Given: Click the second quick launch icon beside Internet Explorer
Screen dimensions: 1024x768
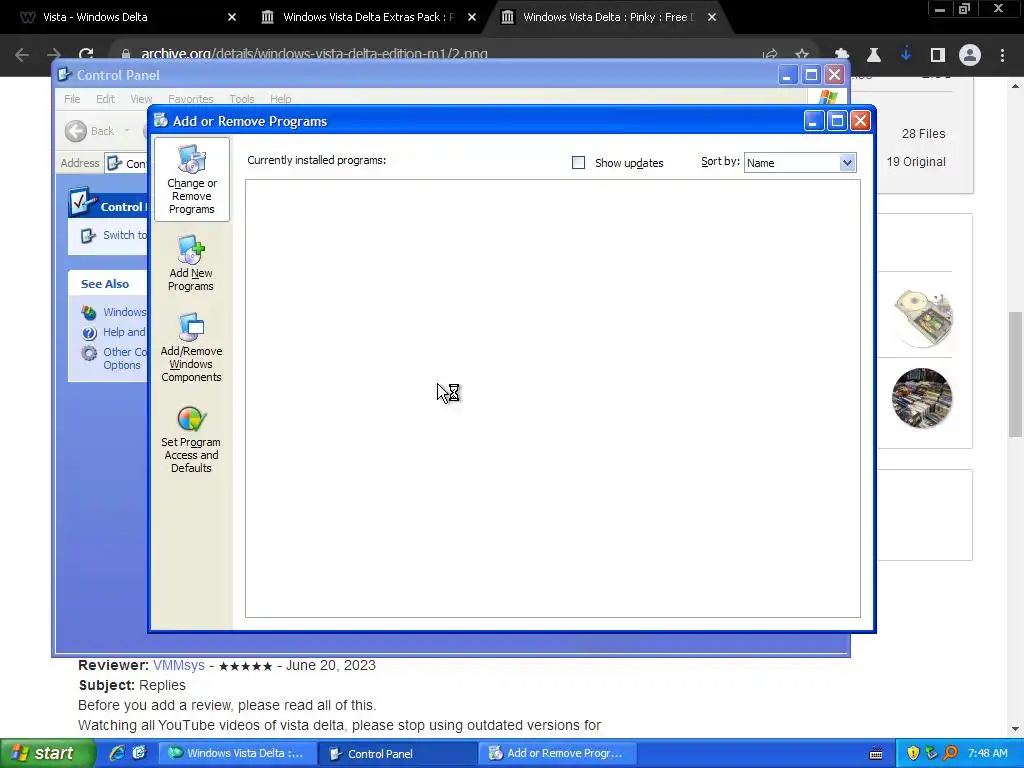Looking at the screenshot, I should (139, 753).
